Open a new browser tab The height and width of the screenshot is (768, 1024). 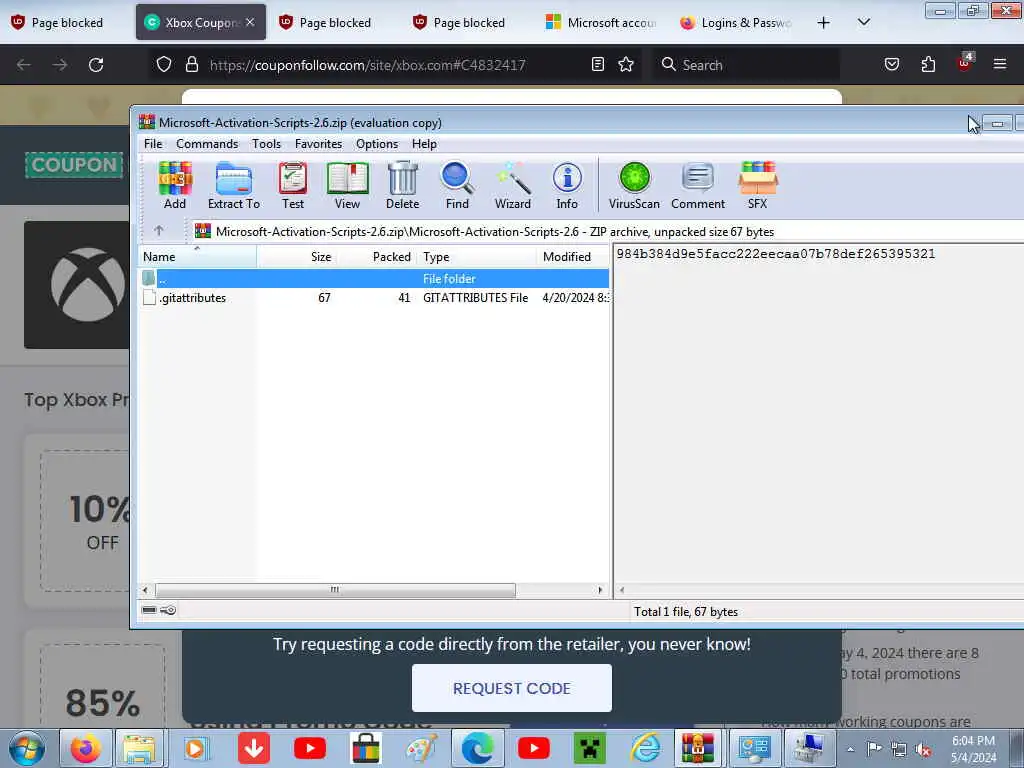824,23
